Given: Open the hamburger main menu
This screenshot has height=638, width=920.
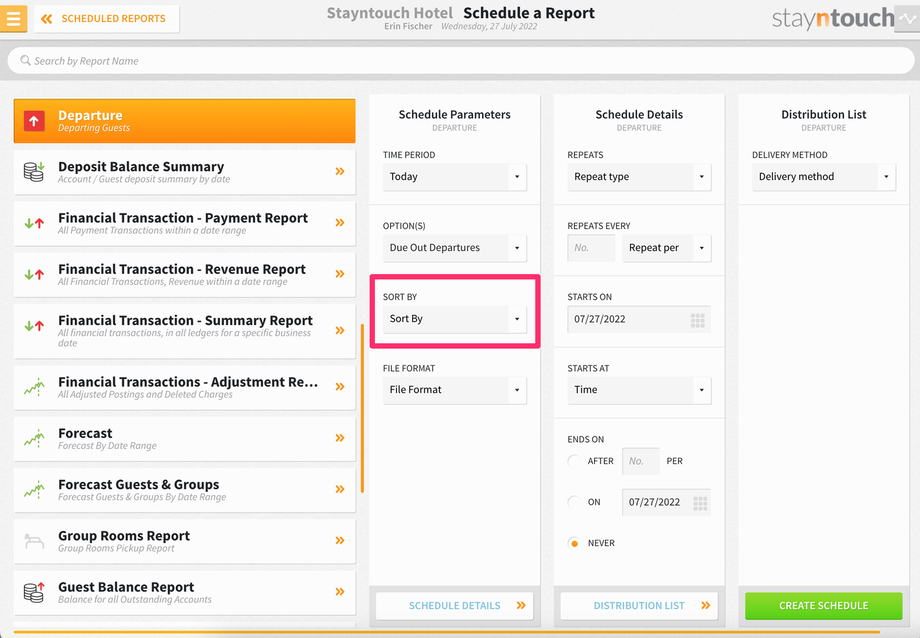Looking at the screenshot, I should tap(13, 18).
